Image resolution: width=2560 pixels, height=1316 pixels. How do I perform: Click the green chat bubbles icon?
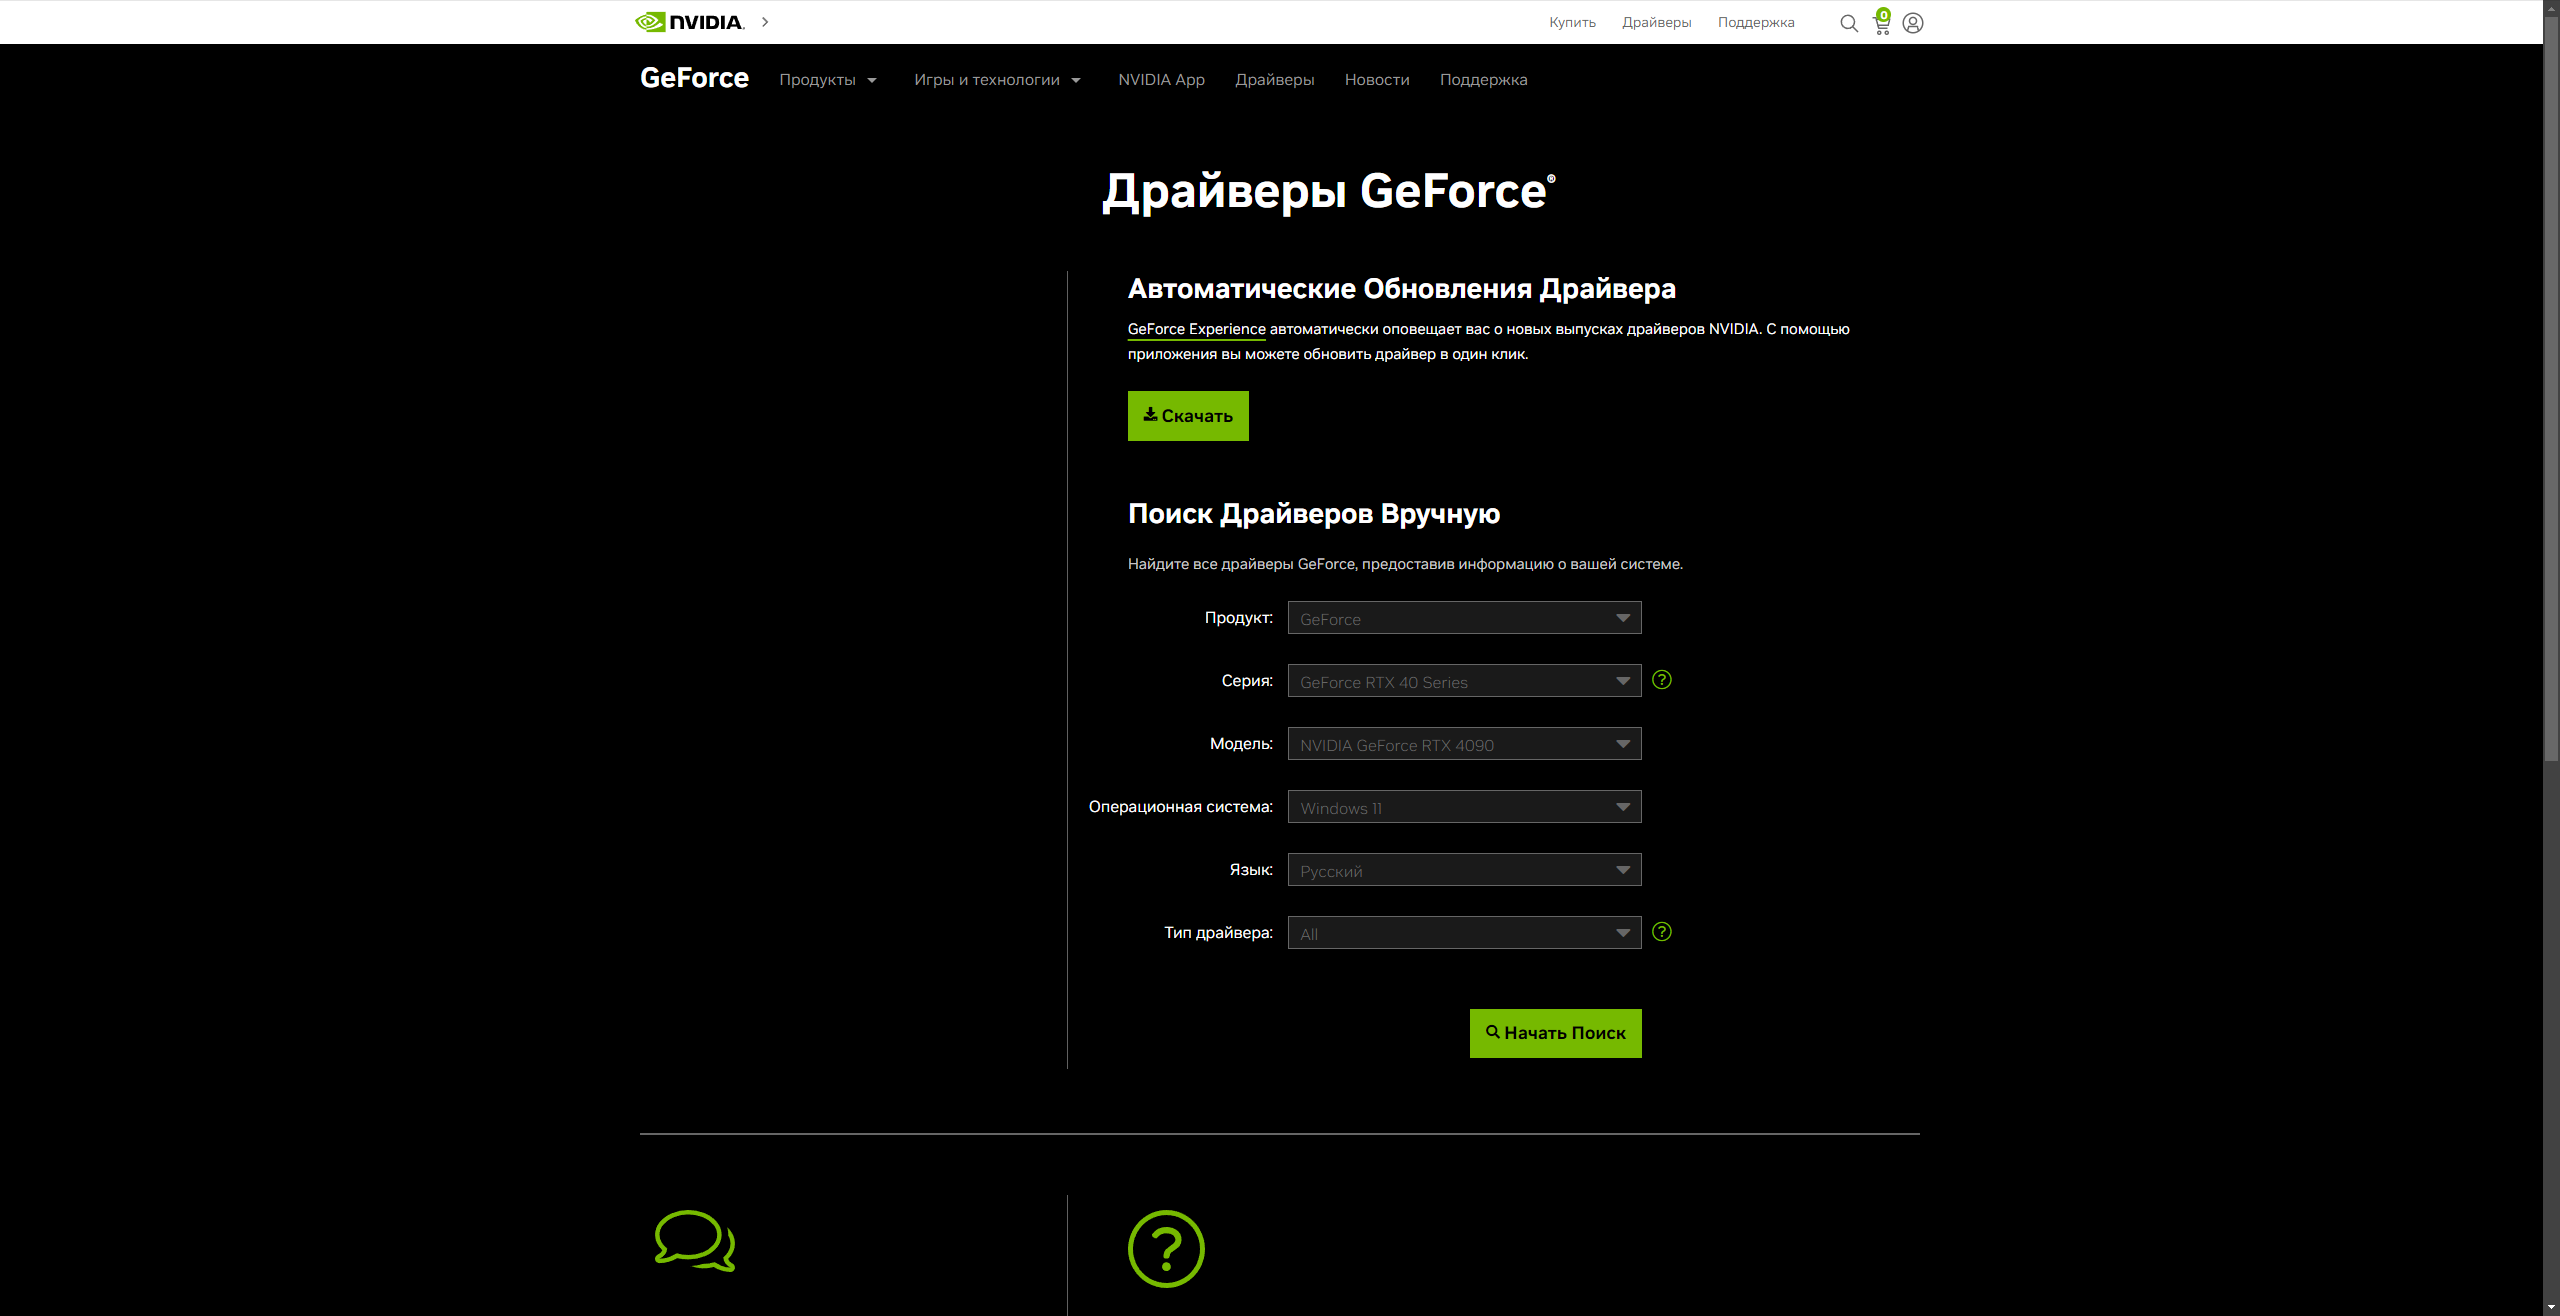pos(695,1241)
